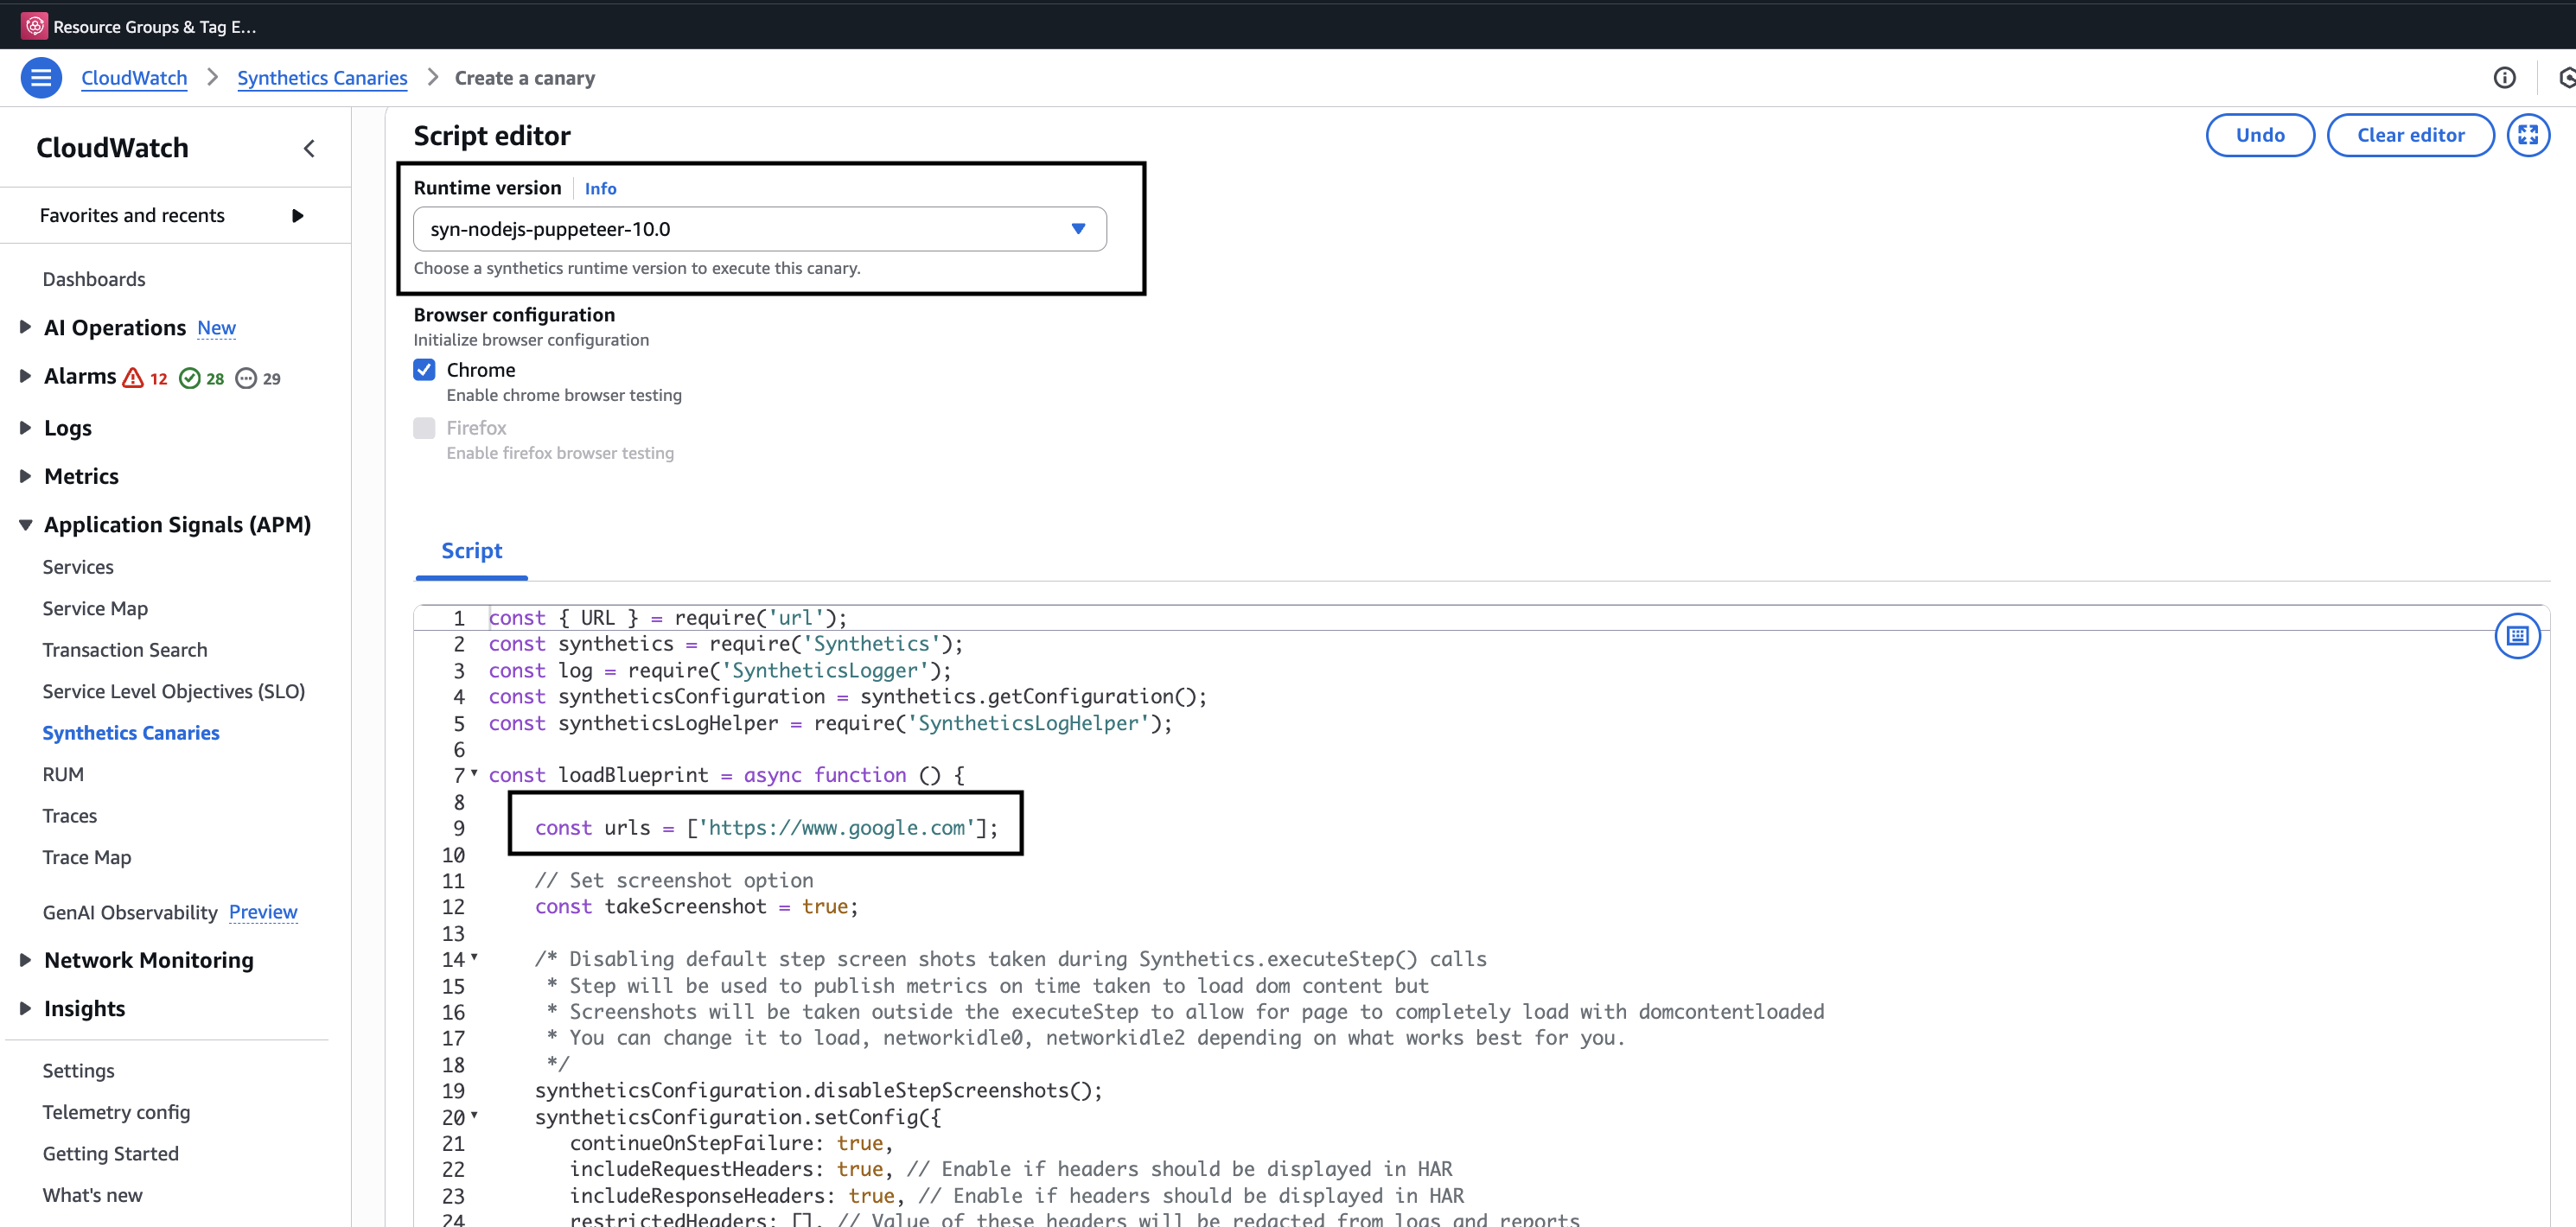
Task: Open Settings in the sidebar
Action: [x=78, y=1070]
